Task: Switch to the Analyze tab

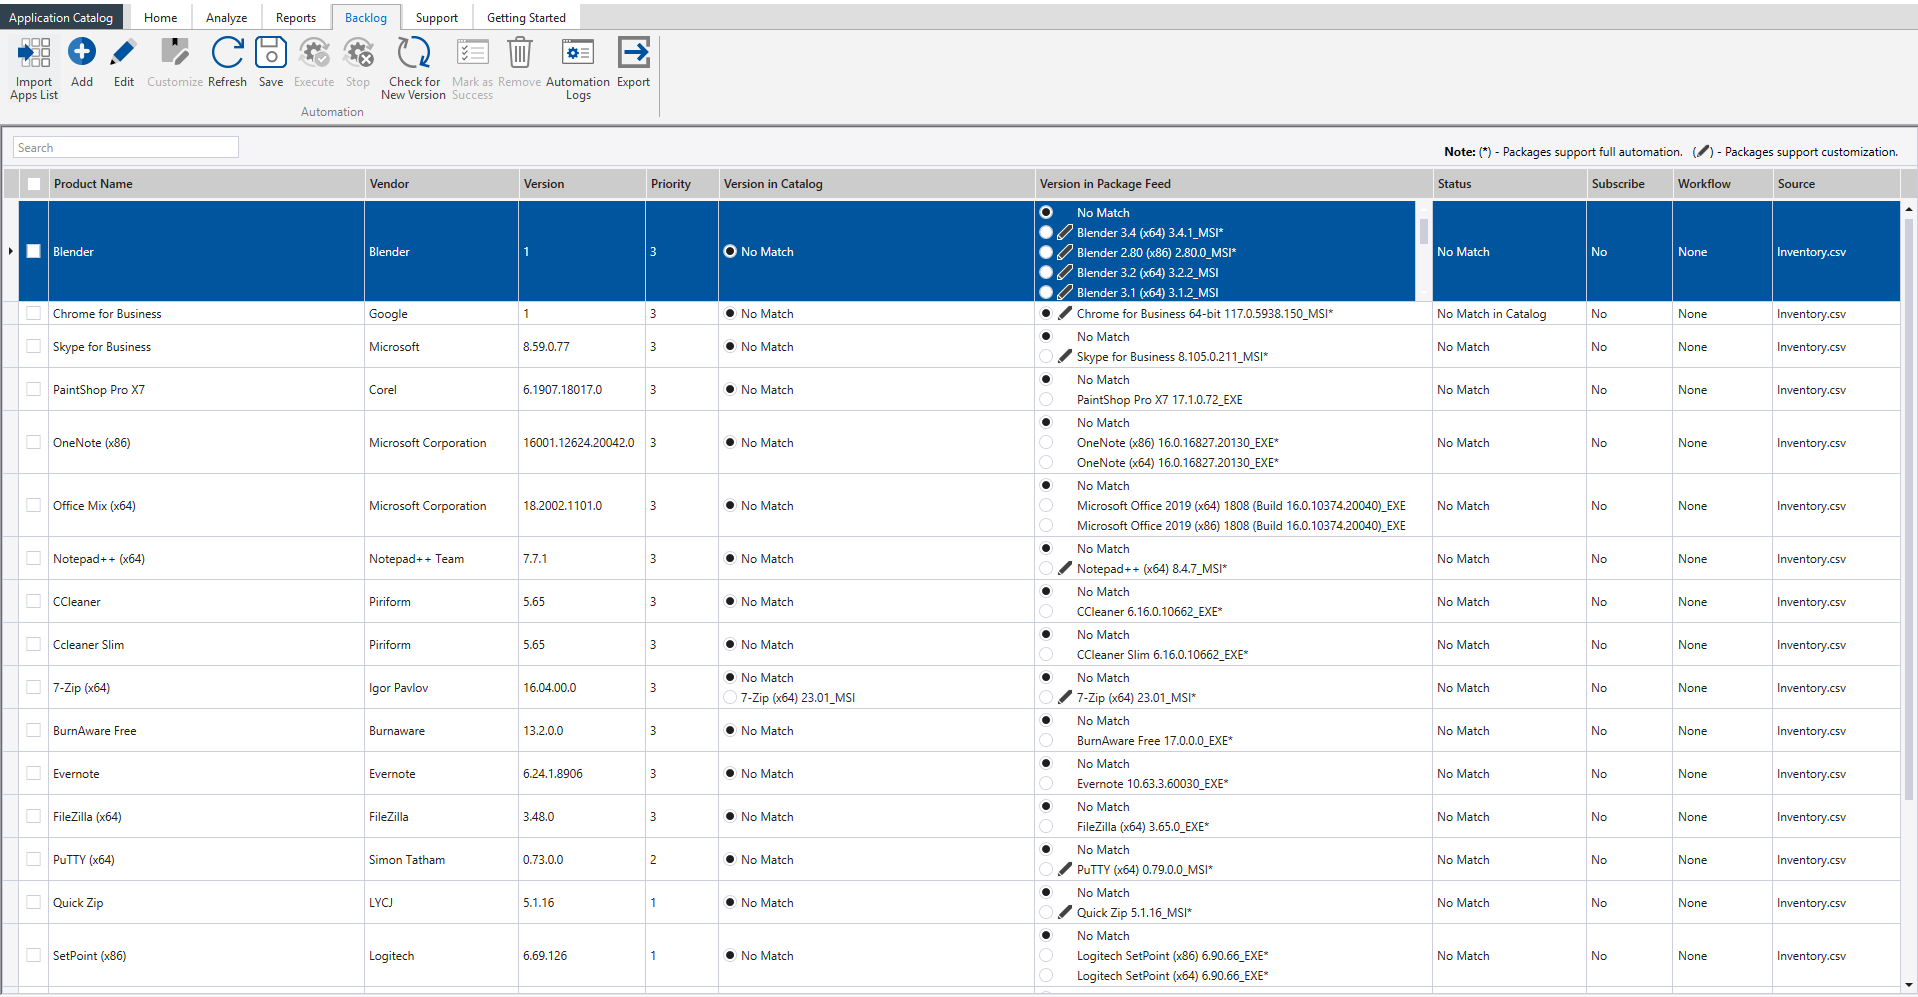Action: click(226, 18)
